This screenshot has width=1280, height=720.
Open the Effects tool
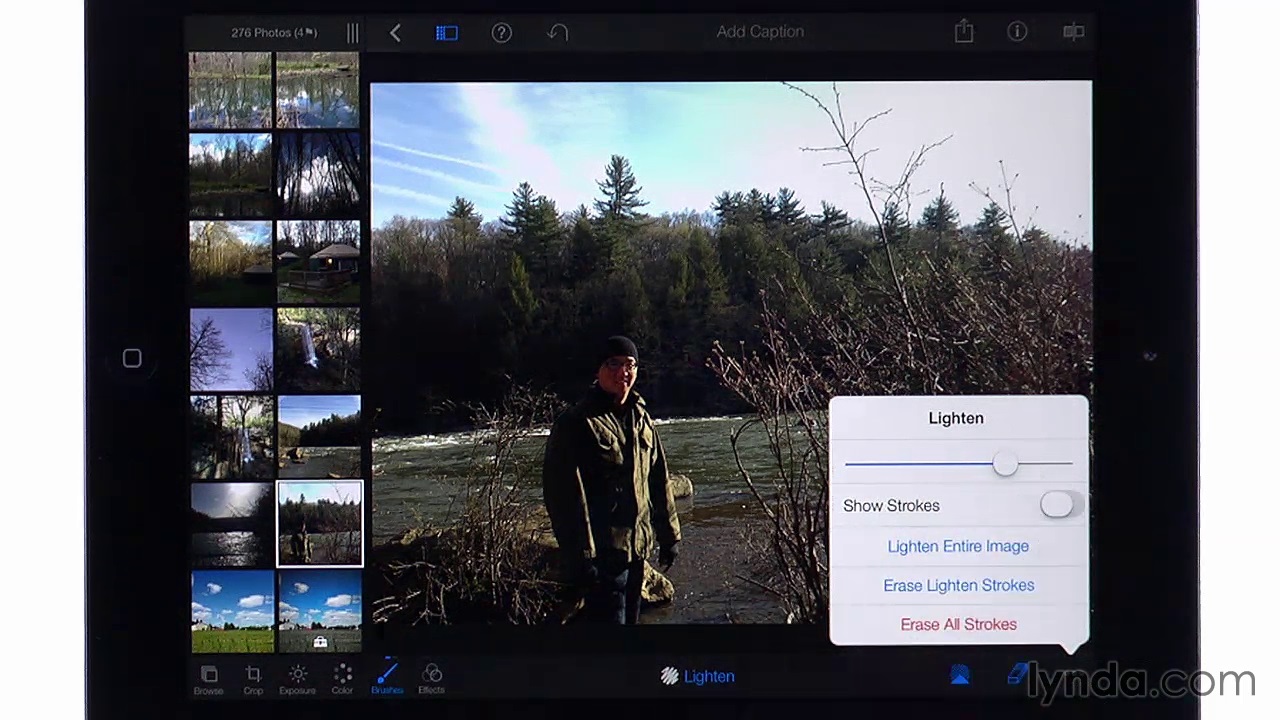(432, 679)
